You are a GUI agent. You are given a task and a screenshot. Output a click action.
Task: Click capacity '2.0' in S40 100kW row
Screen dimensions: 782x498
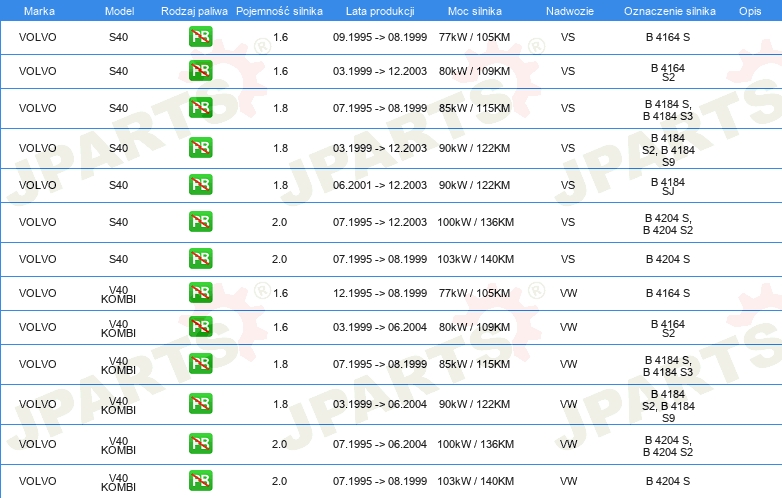[279, 222]
